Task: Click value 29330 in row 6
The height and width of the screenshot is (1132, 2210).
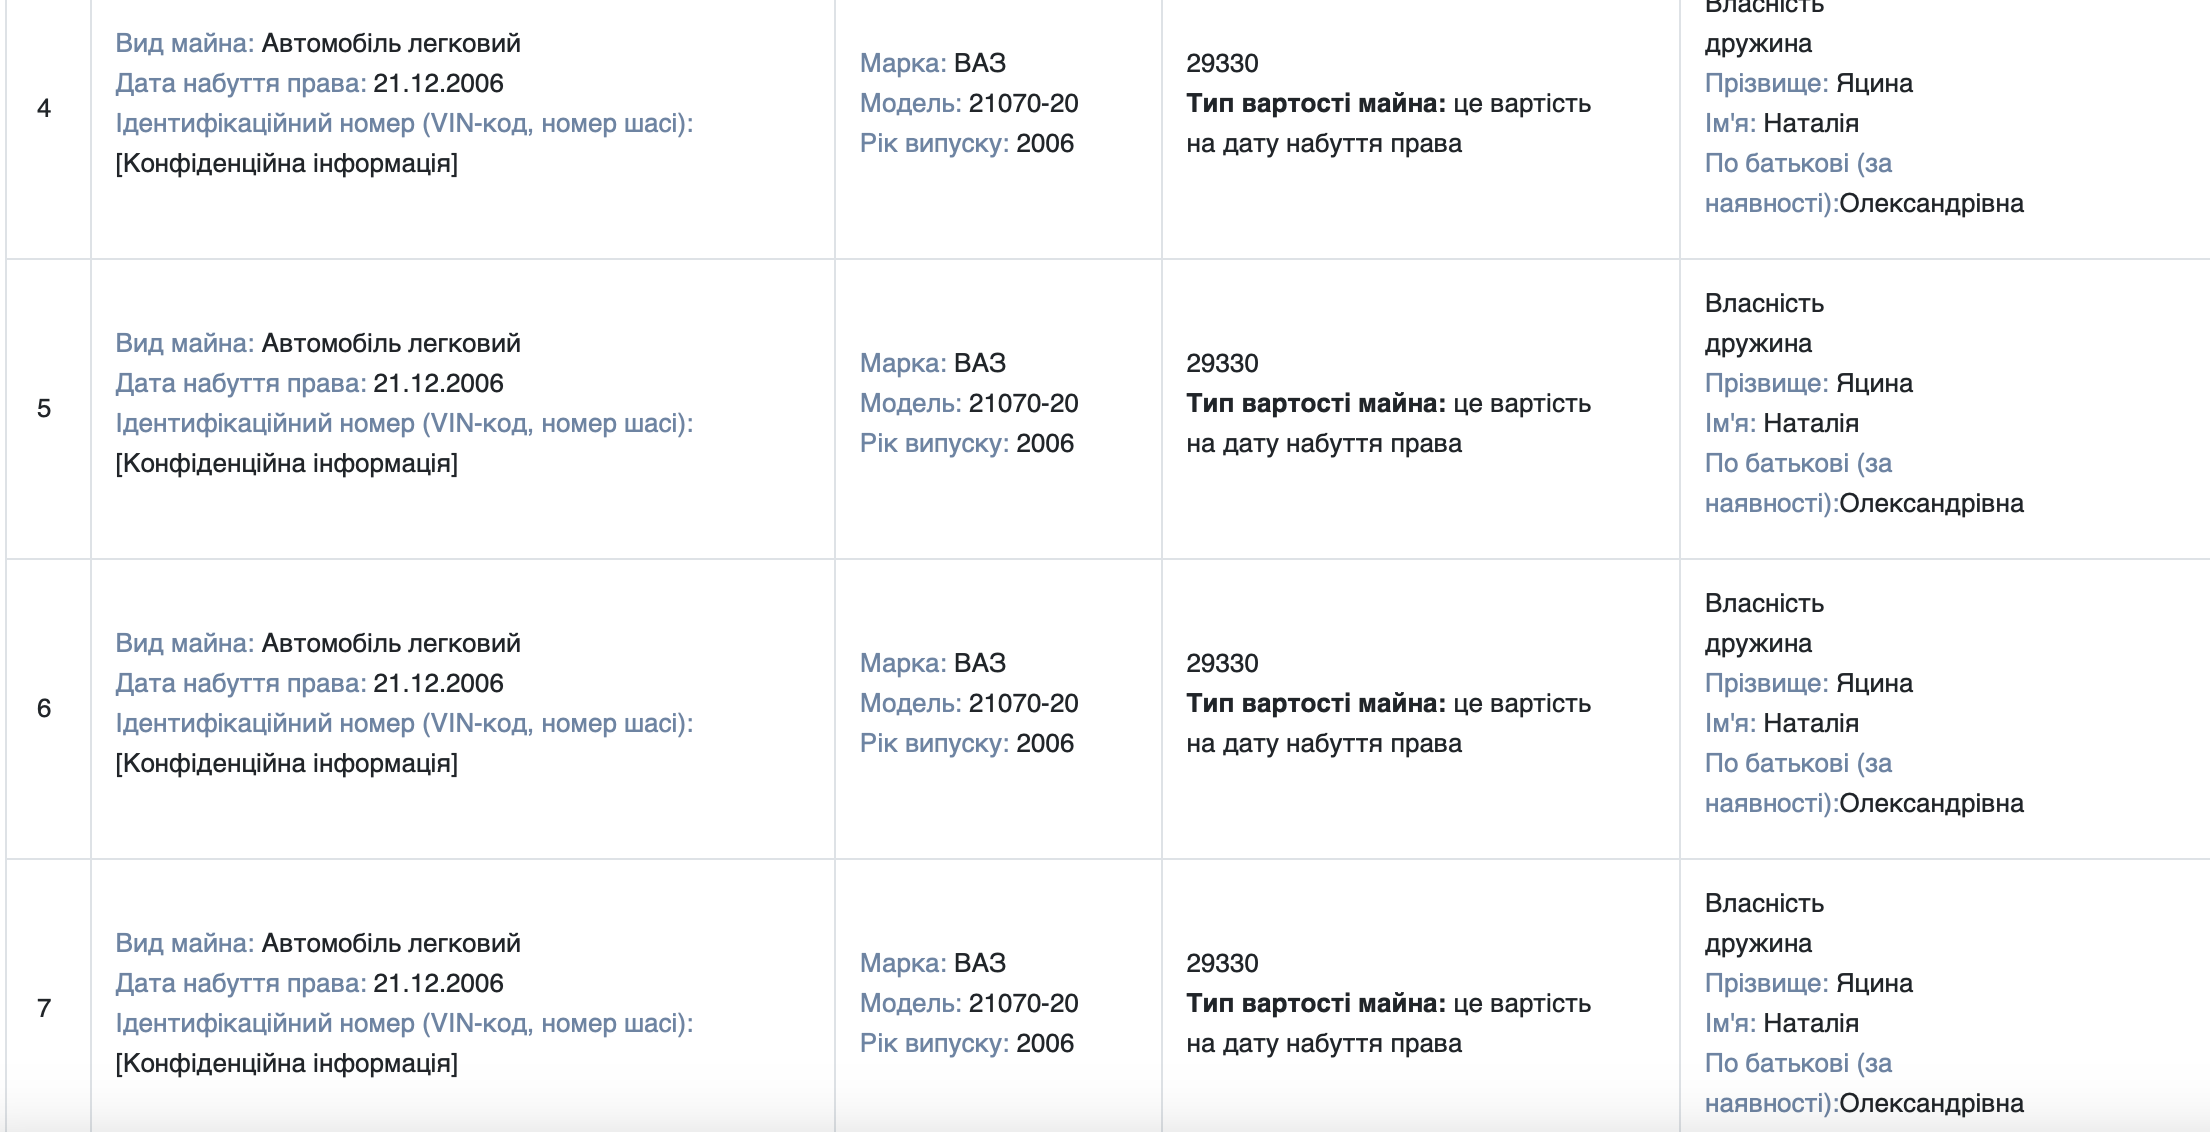Action: coord(1222,663)
